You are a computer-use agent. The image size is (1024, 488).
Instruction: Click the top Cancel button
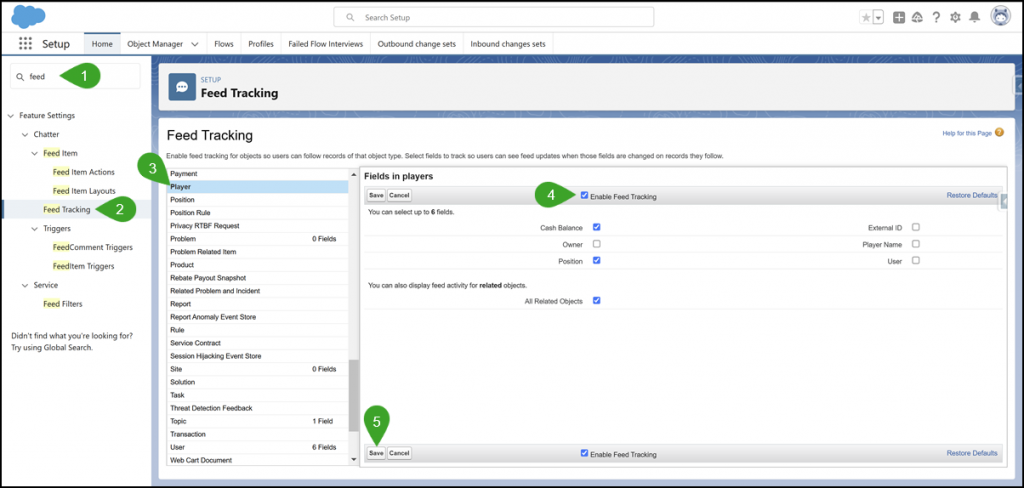(x=399, y=195)
